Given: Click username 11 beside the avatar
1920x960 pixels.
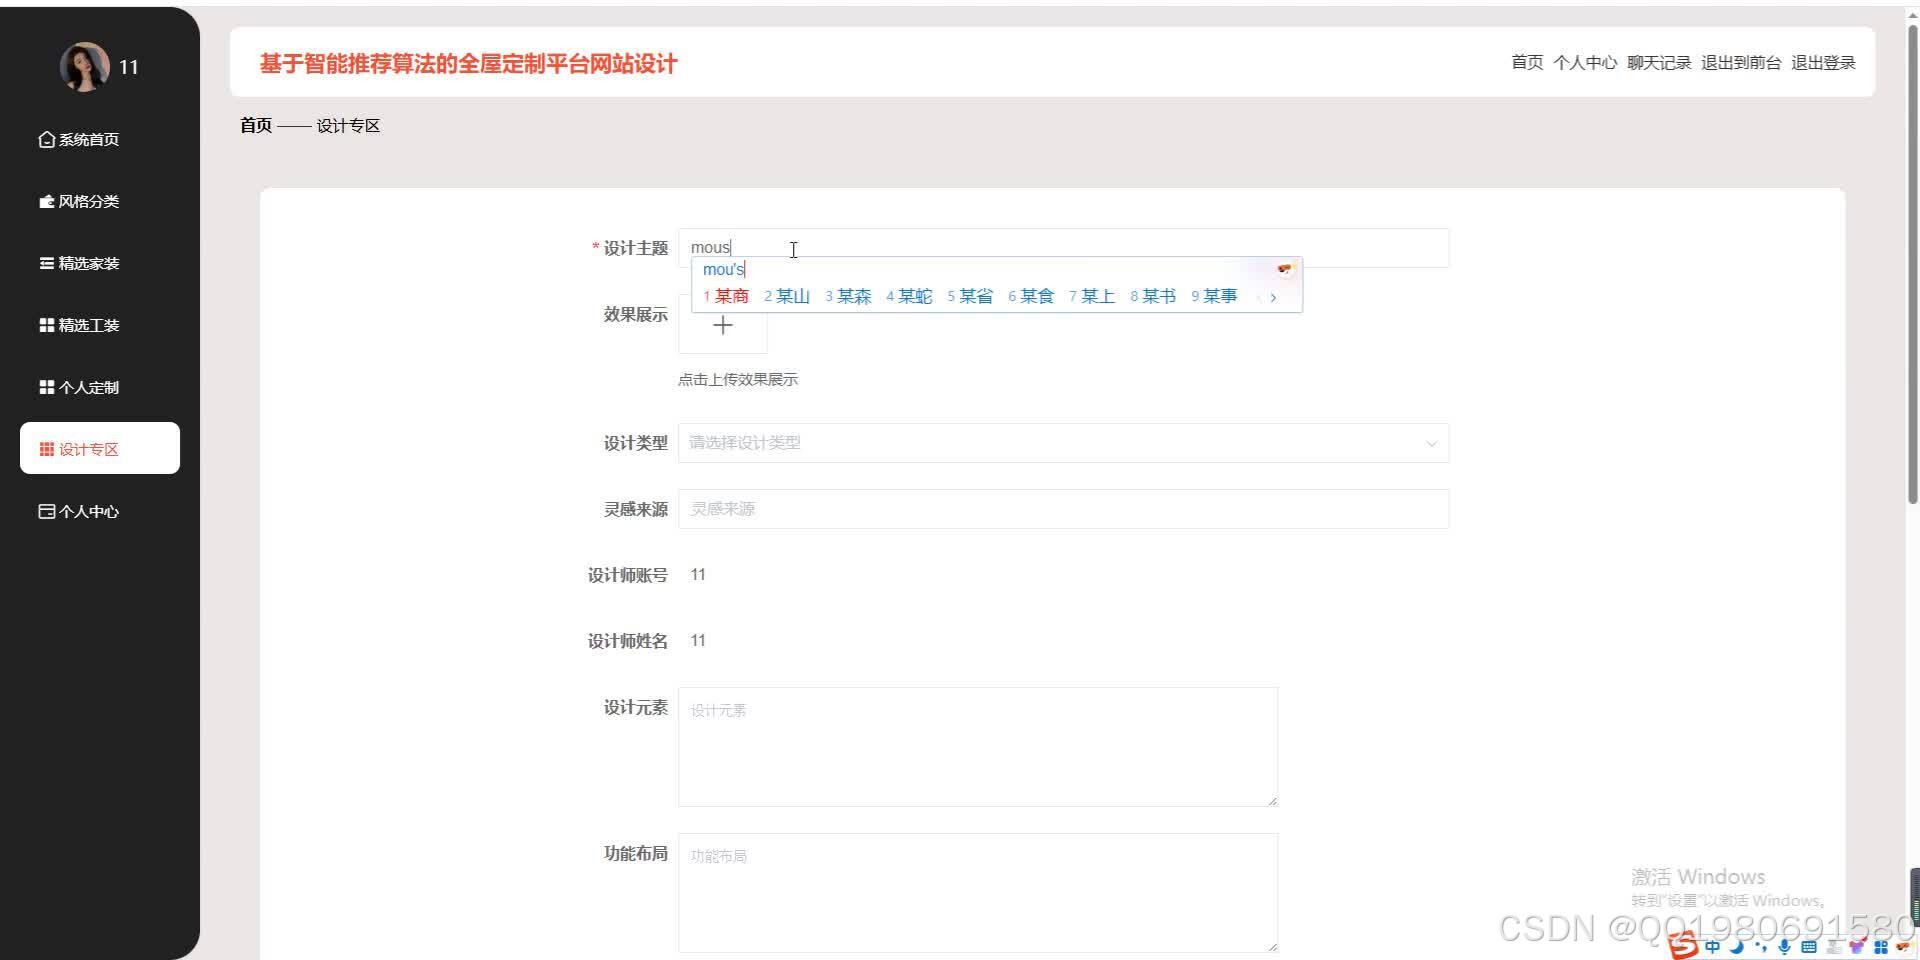Looking at the screenshot, I should click(128, 67).
